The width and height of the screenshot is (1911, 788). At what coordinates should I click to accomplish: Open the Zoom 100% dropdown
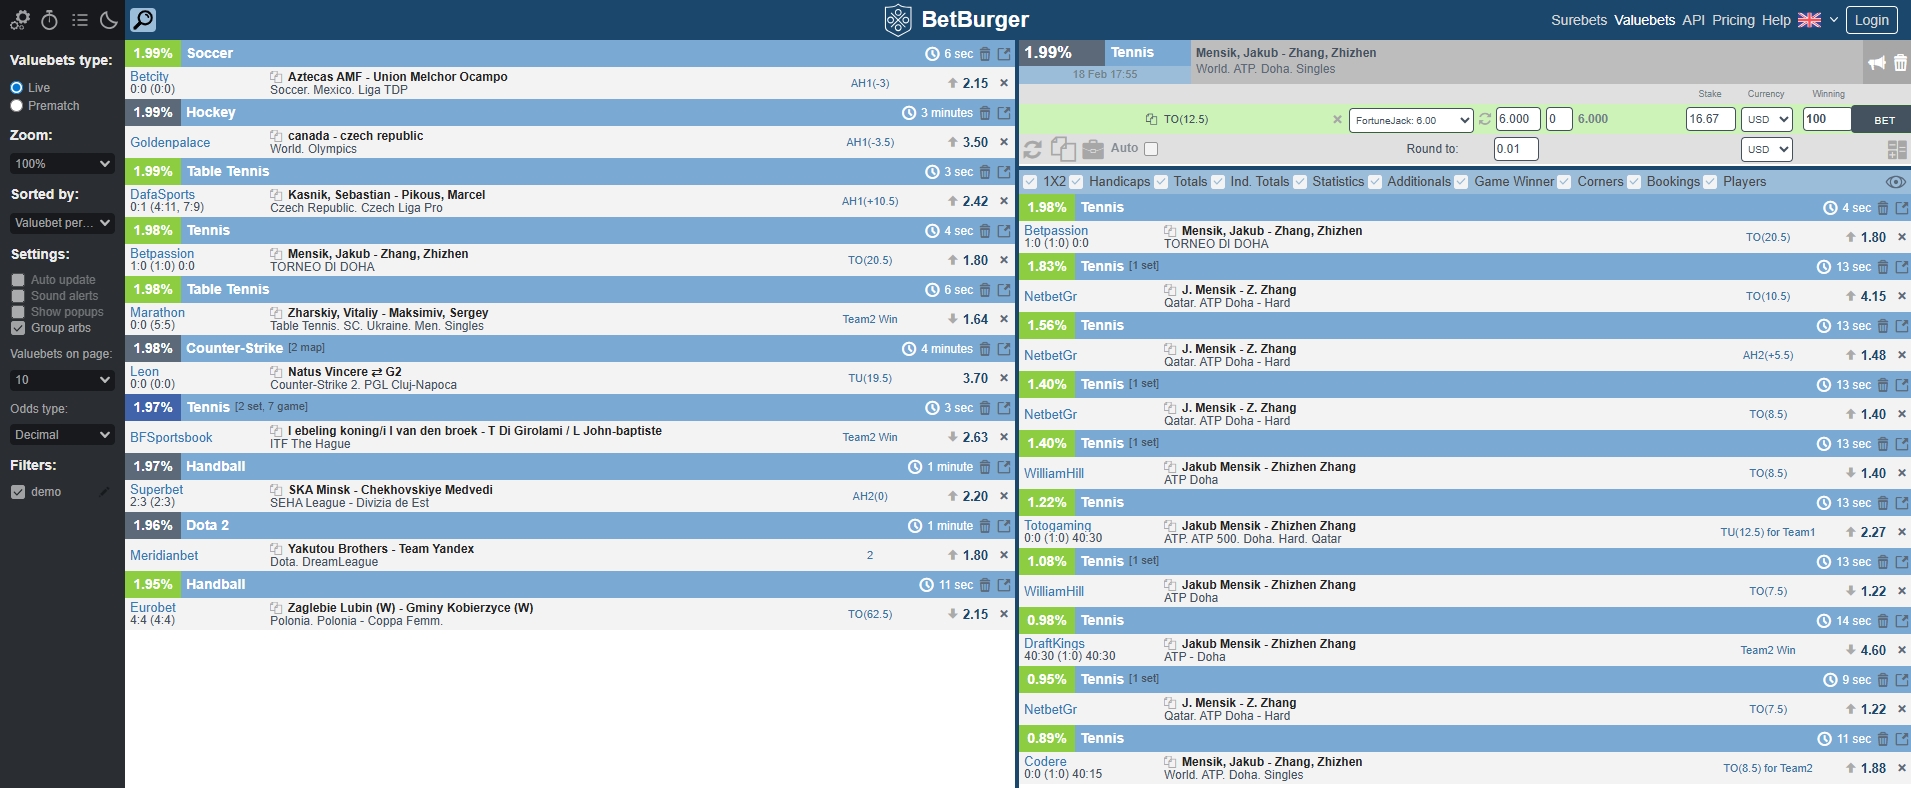tap(62, 164)
